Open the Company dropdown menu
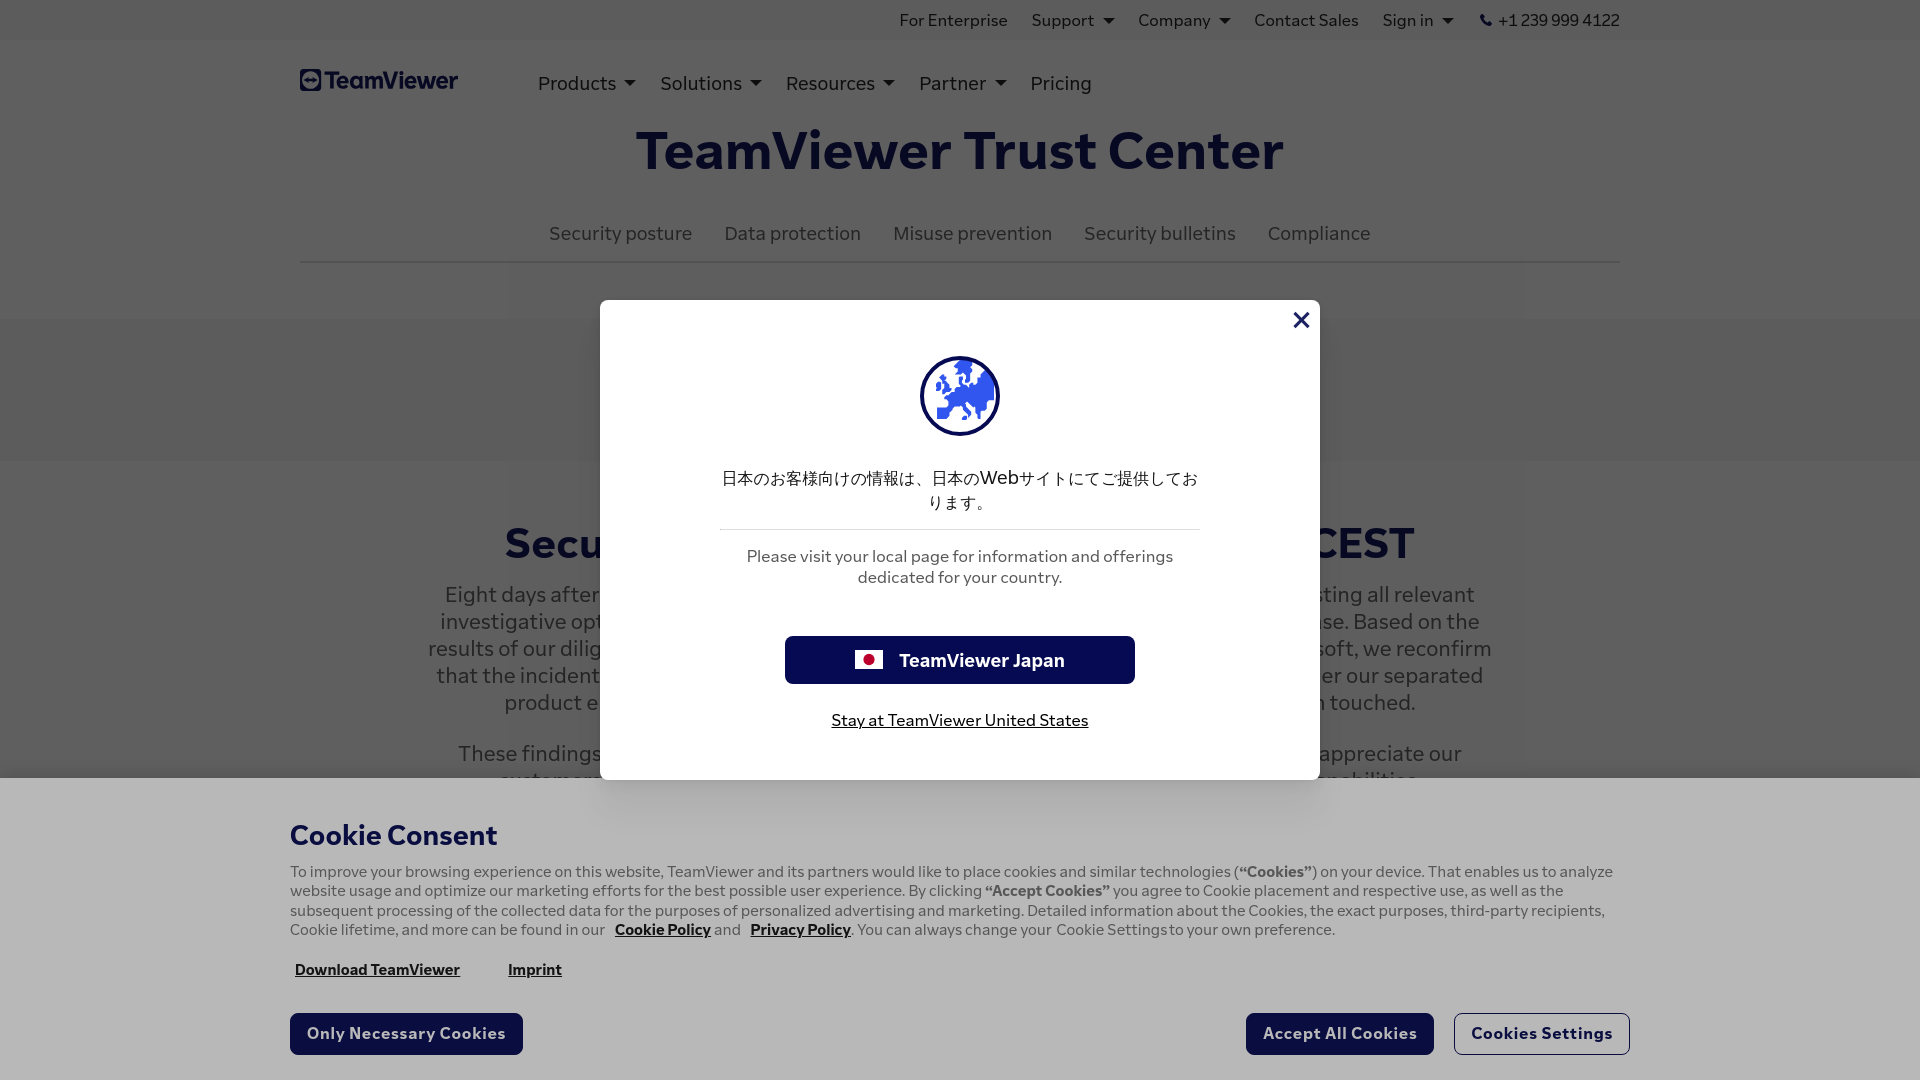This screenshot has height=1080, width=1920. click(1182, 20)
